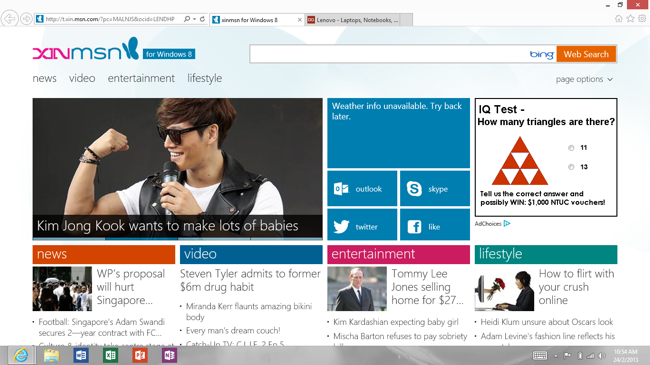Viewport: 650px width, 365px height.
Task: Open Miranda Kerr bikini body link
Action: coord(249,311)
